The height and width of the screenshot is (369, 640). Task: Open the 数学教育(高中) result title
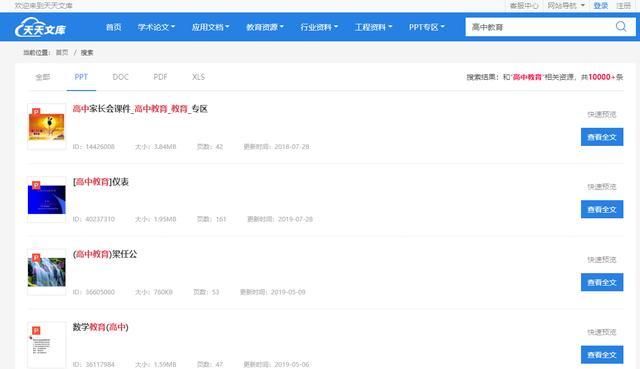tap(100, 327)
